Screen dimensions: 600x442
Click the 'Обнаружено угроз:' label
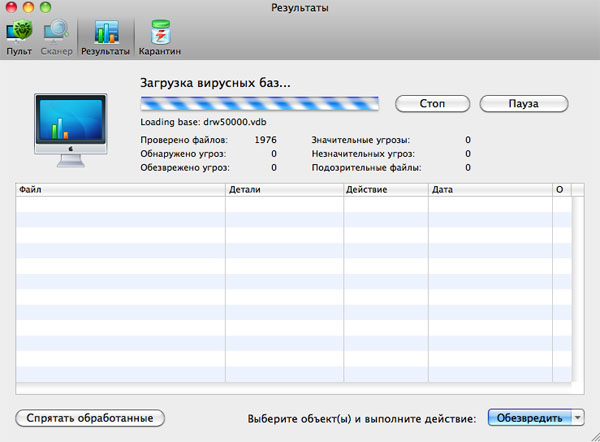[x=183, y=154]
